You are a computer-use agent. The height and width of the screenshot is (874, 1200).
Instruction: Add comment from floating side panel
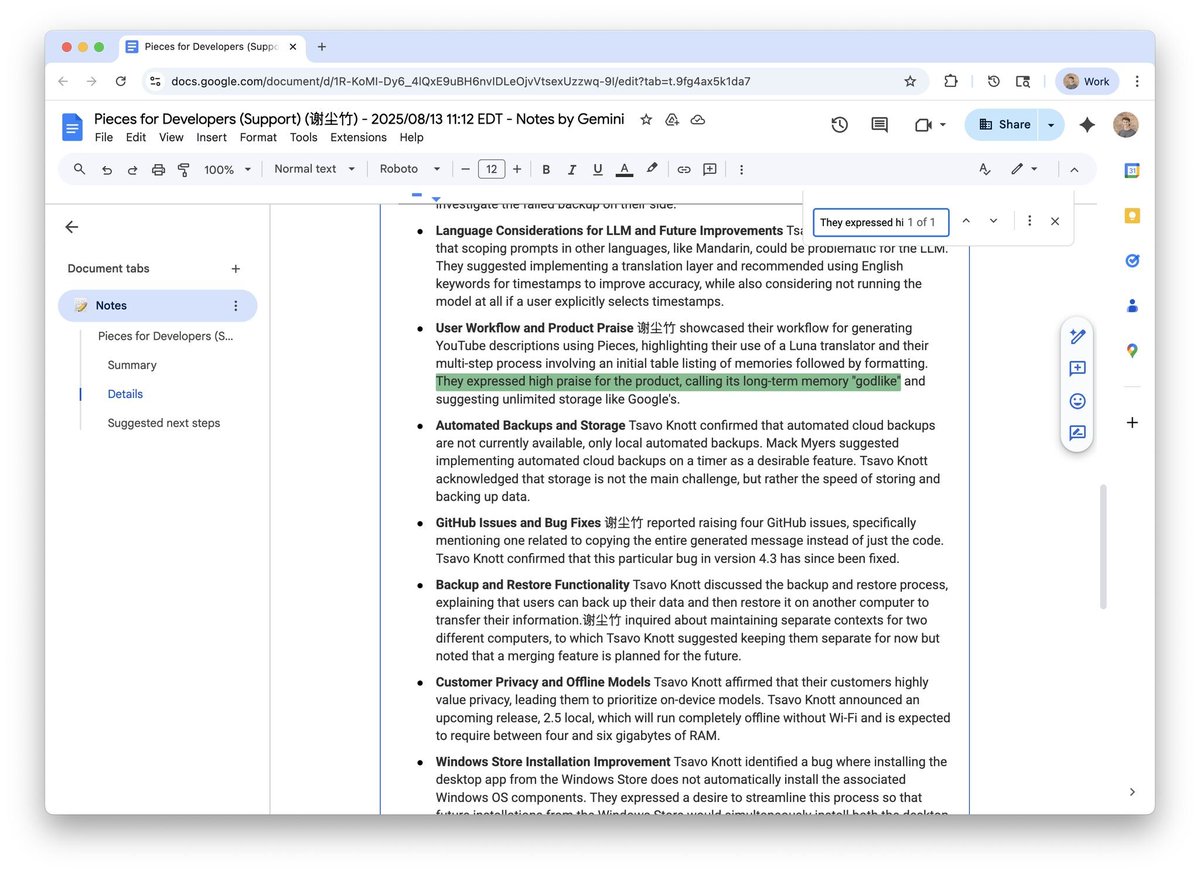(1077, 369)
